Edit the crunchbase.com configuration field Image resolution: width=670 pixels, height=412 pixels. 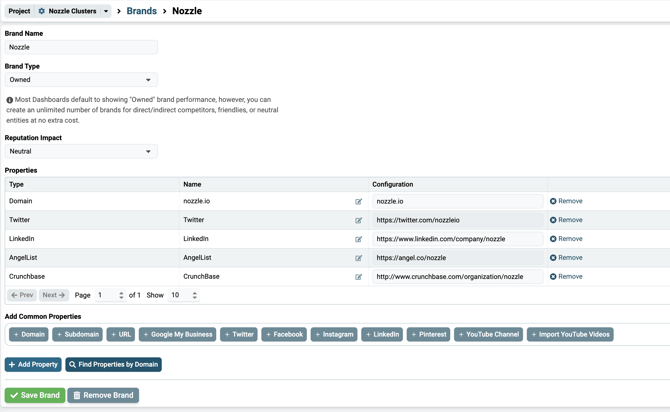[458, 277]
